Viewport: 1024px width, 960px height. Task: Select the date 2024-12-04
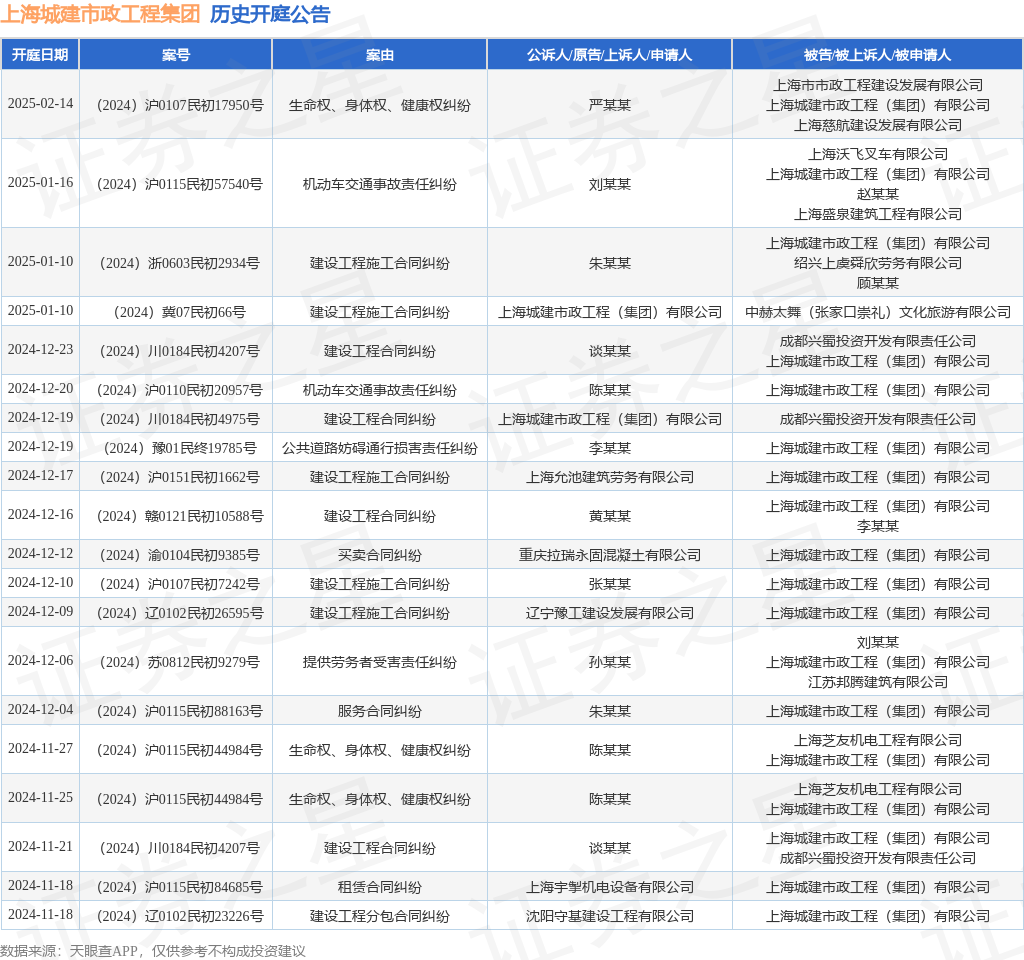pos(40,710)
